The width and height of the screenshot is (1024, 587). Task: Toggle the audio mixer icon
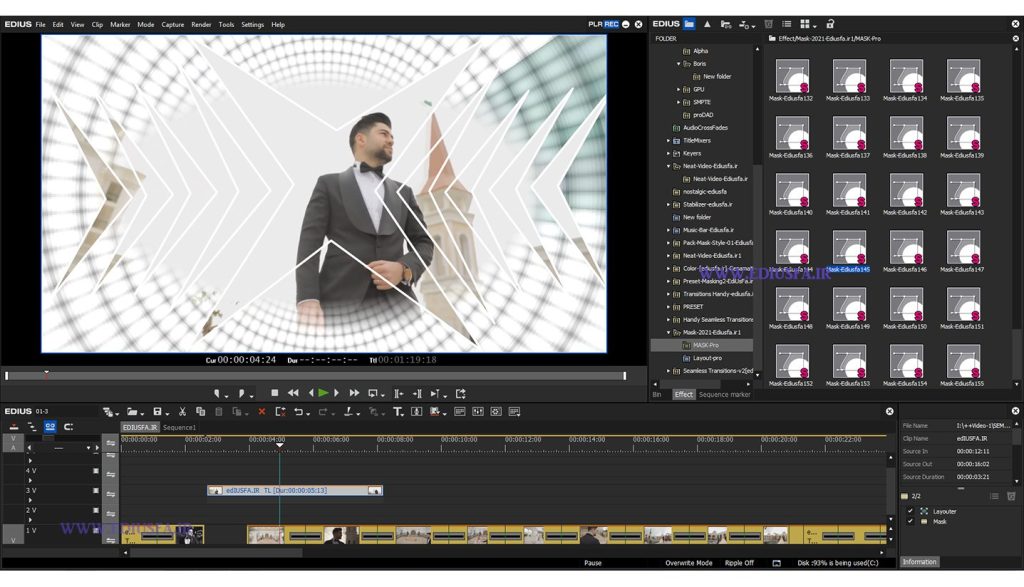tap(478, 411)
